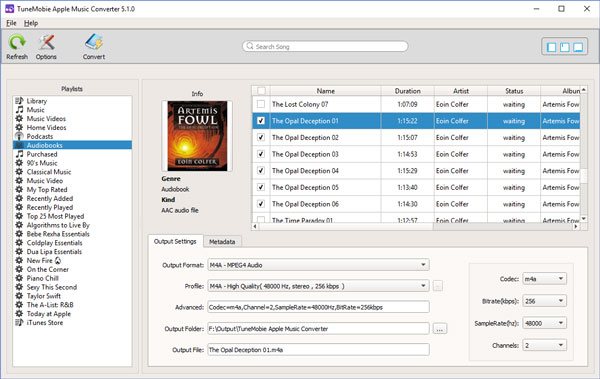Viewport: 600px width, 379px height.
Task: Uncheck The Opal Deception 02 checkbox
Action: pos(261,137)
